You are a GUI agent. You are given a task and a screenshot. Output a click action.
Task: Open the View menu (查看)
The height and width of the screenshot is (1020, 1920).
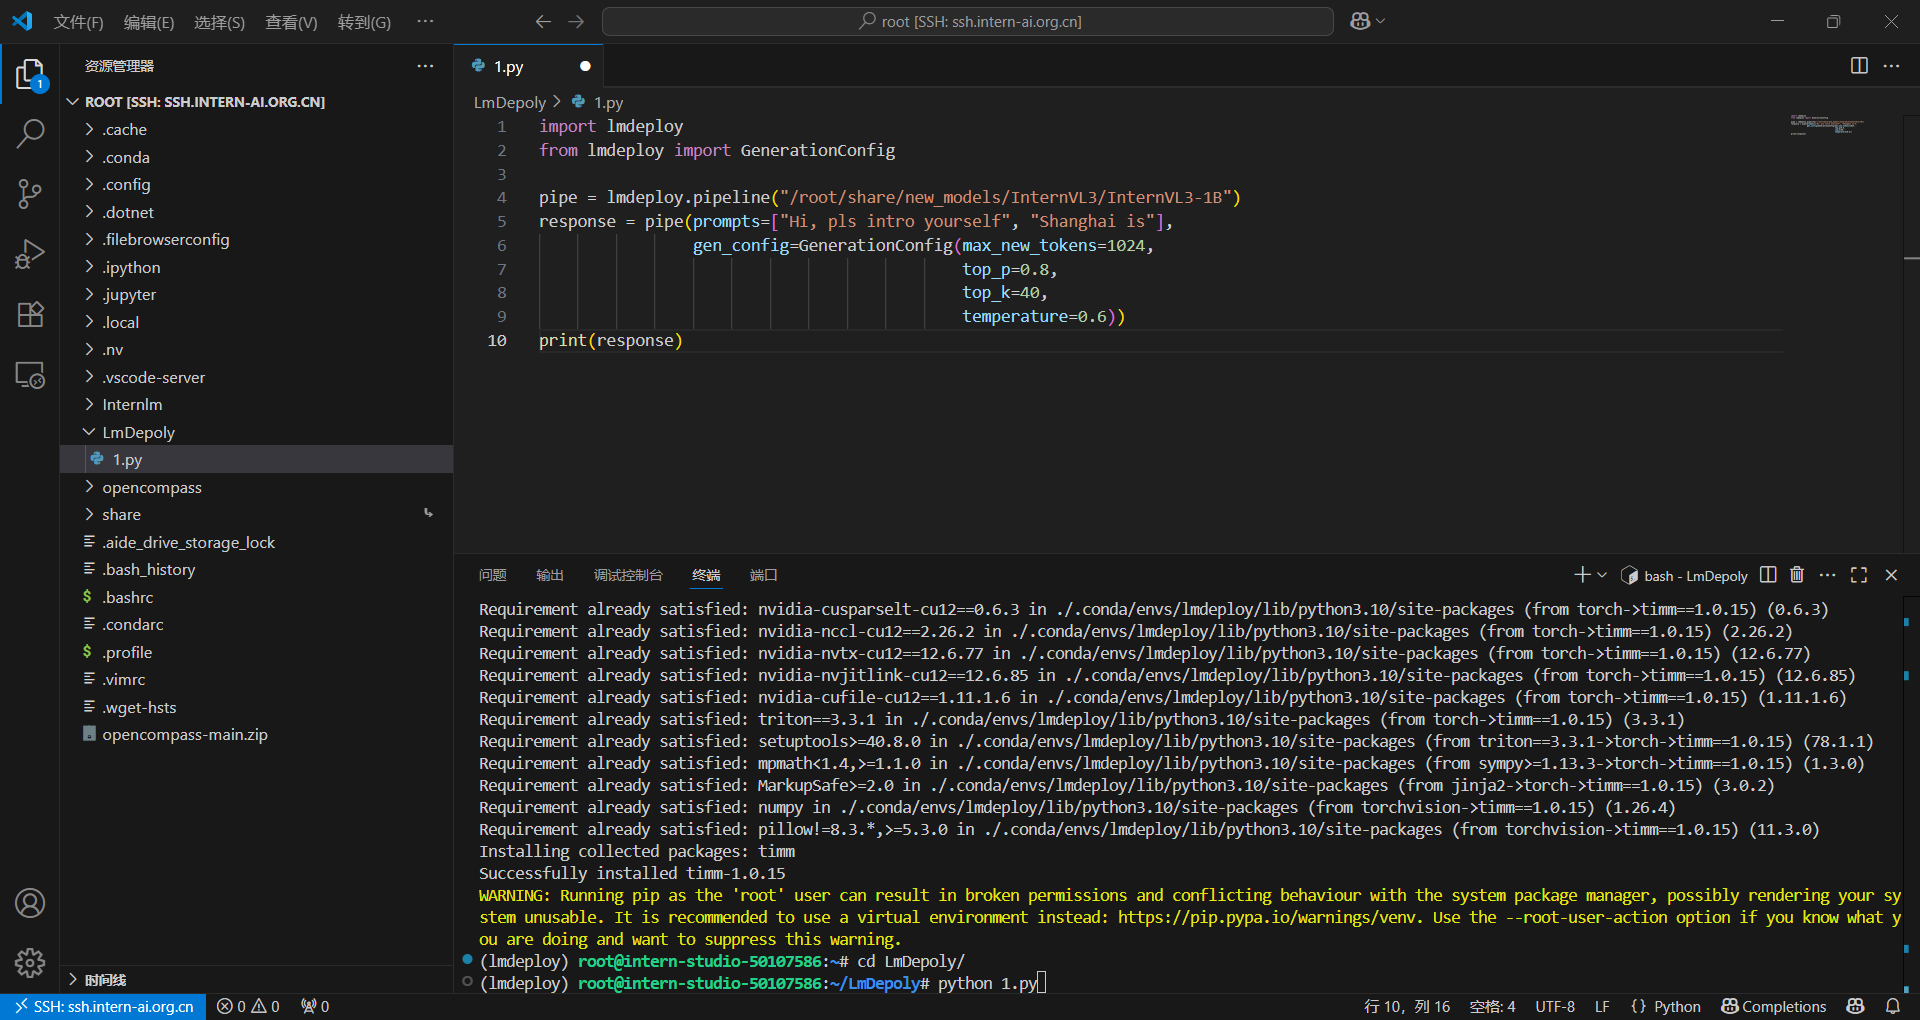click(x=291, y=22)
